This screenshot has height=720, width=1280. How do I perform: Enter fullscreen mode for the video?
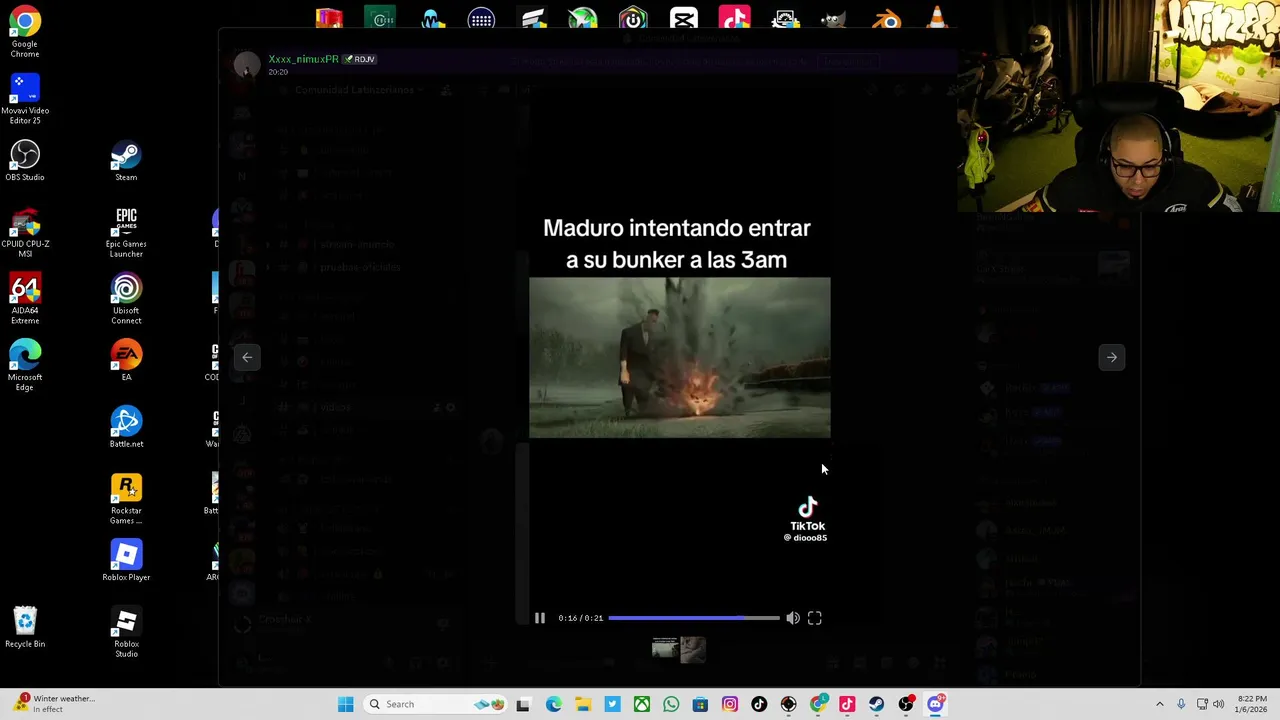[x=815, y=618]
